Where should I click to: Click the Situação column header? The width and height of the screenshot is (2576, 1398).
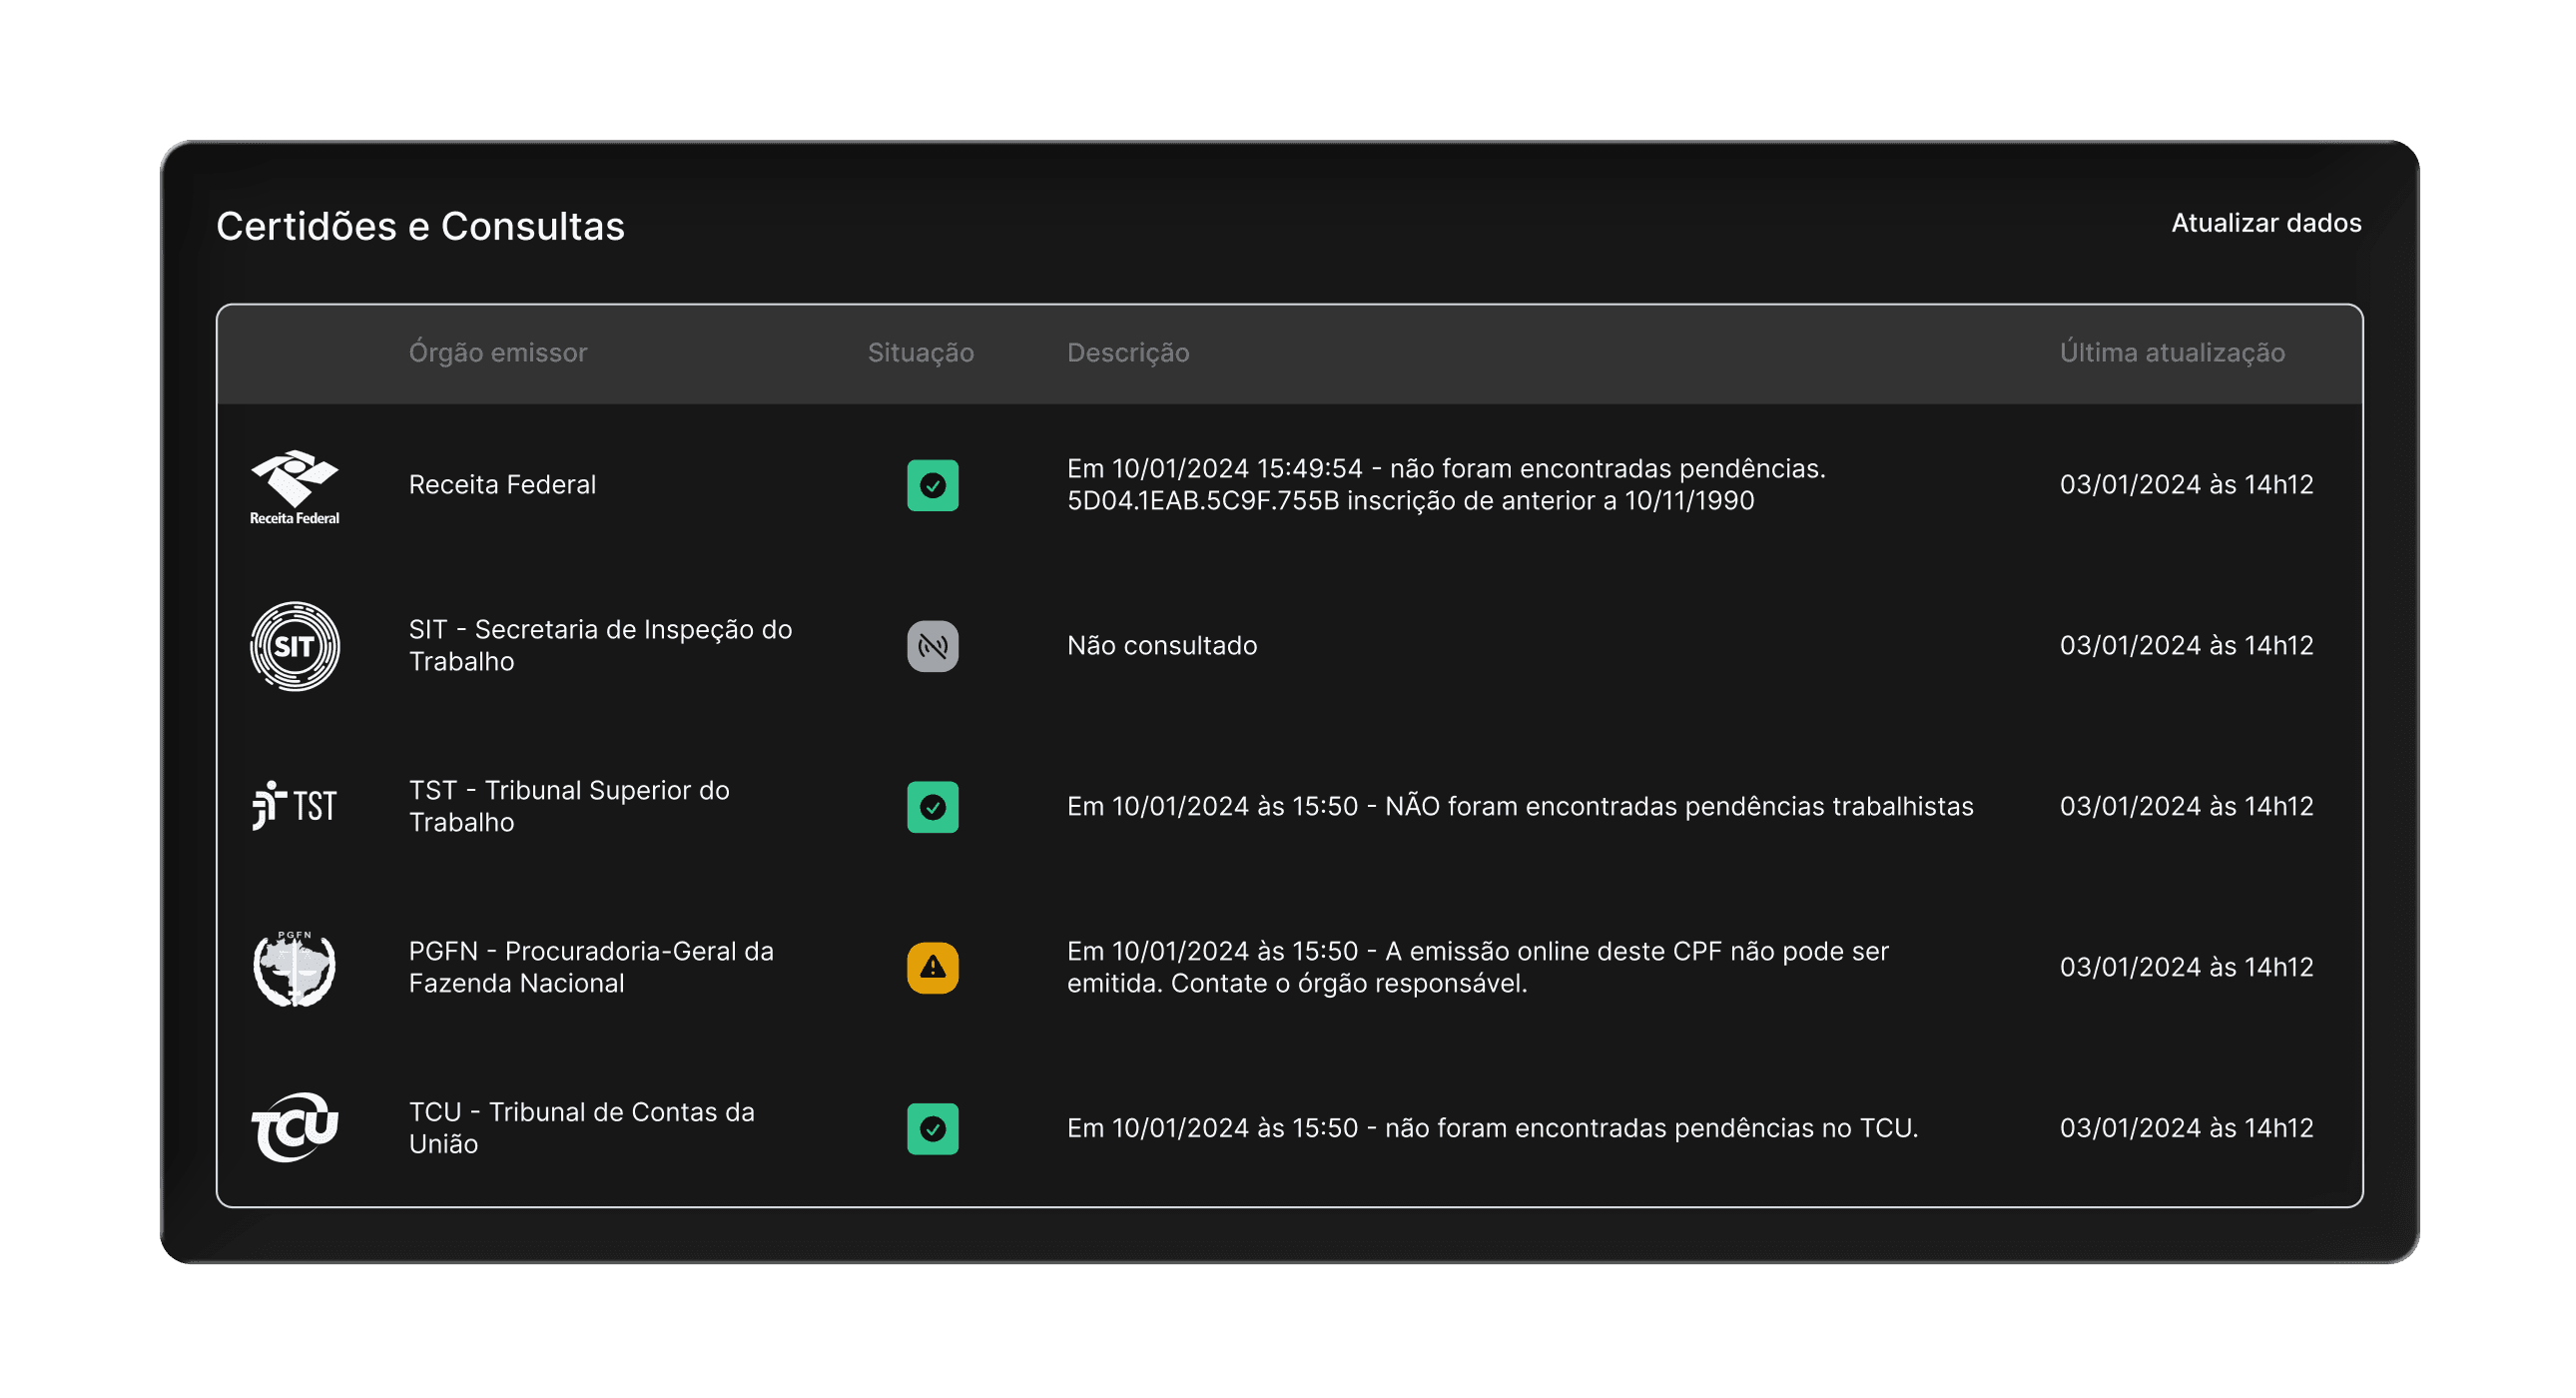point(920,353)
